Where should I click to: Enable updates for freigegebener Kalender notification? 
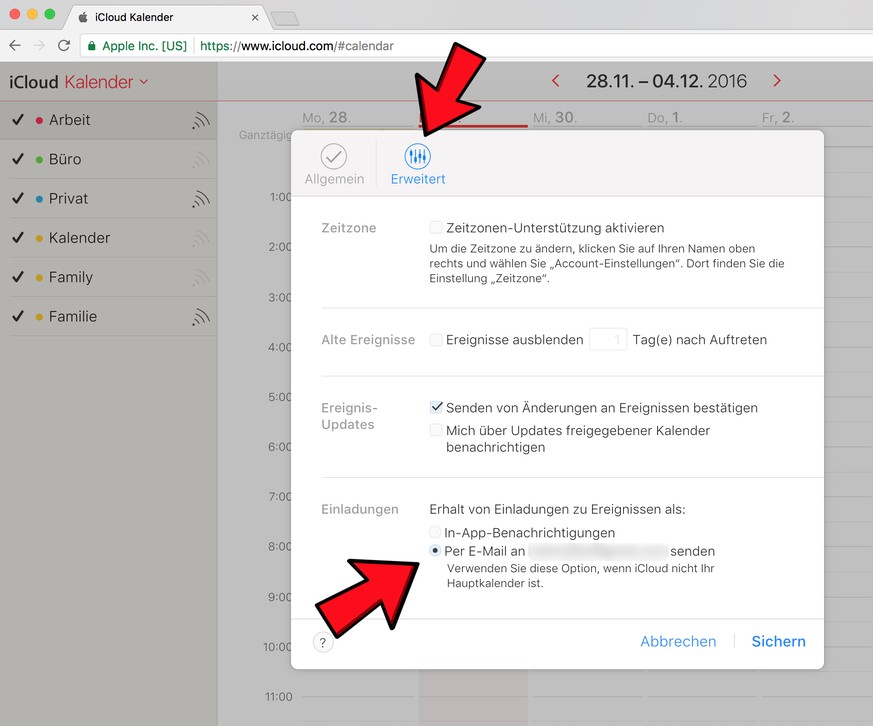coord(436,430)
